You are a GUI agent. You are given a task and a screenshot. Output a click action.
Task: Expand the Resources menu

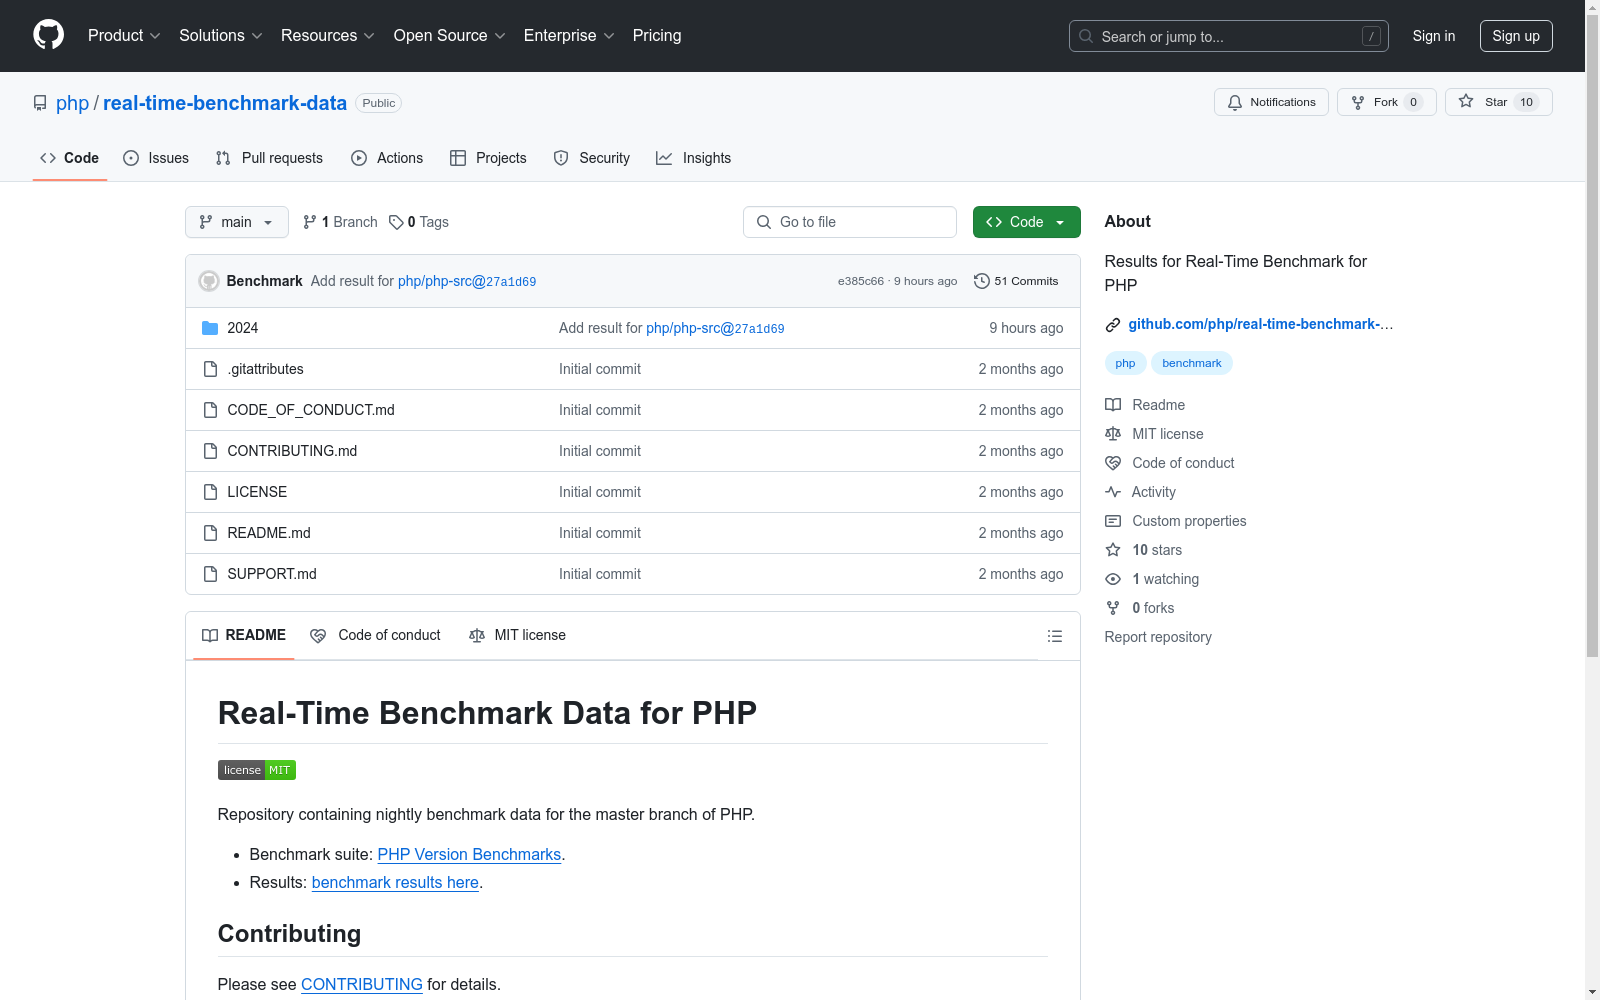327,36
